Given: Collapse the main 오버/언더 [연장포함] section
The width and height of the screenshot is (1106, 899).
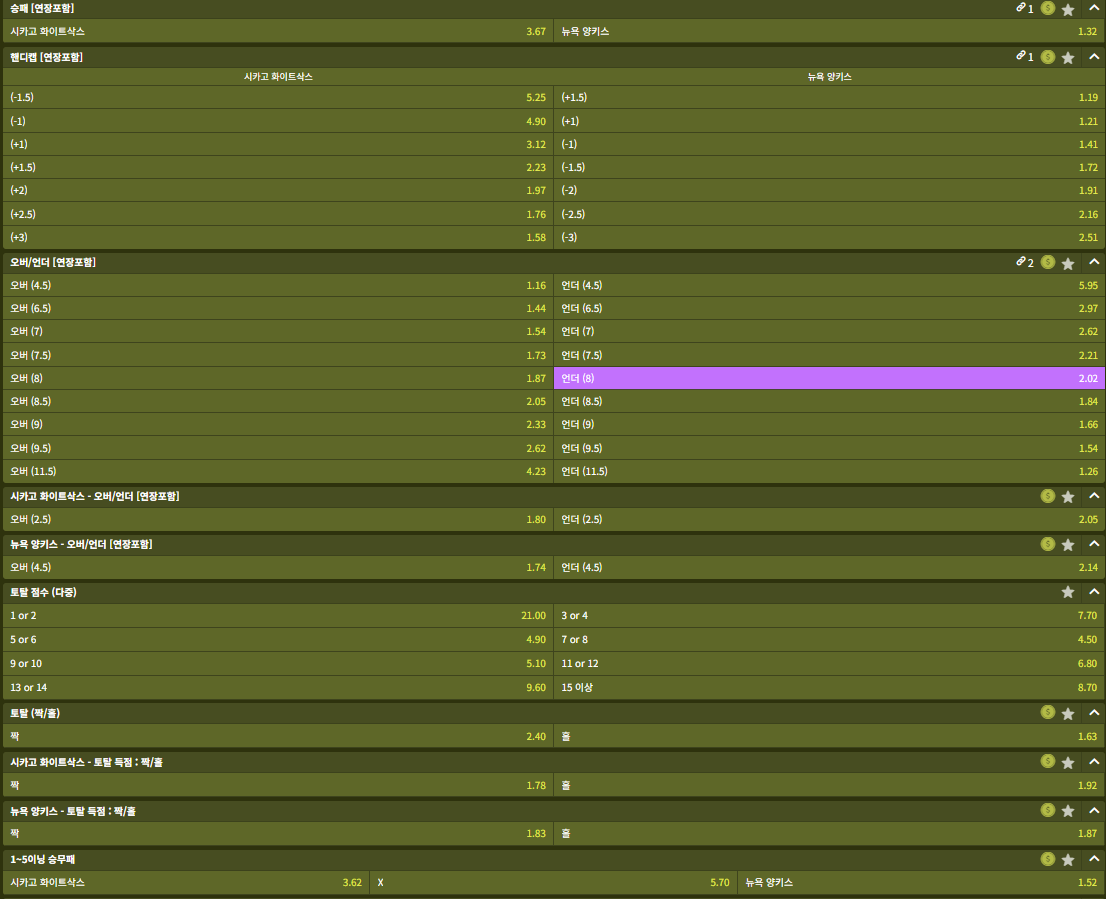Looking at the screenshot, I should point(1094,262).
